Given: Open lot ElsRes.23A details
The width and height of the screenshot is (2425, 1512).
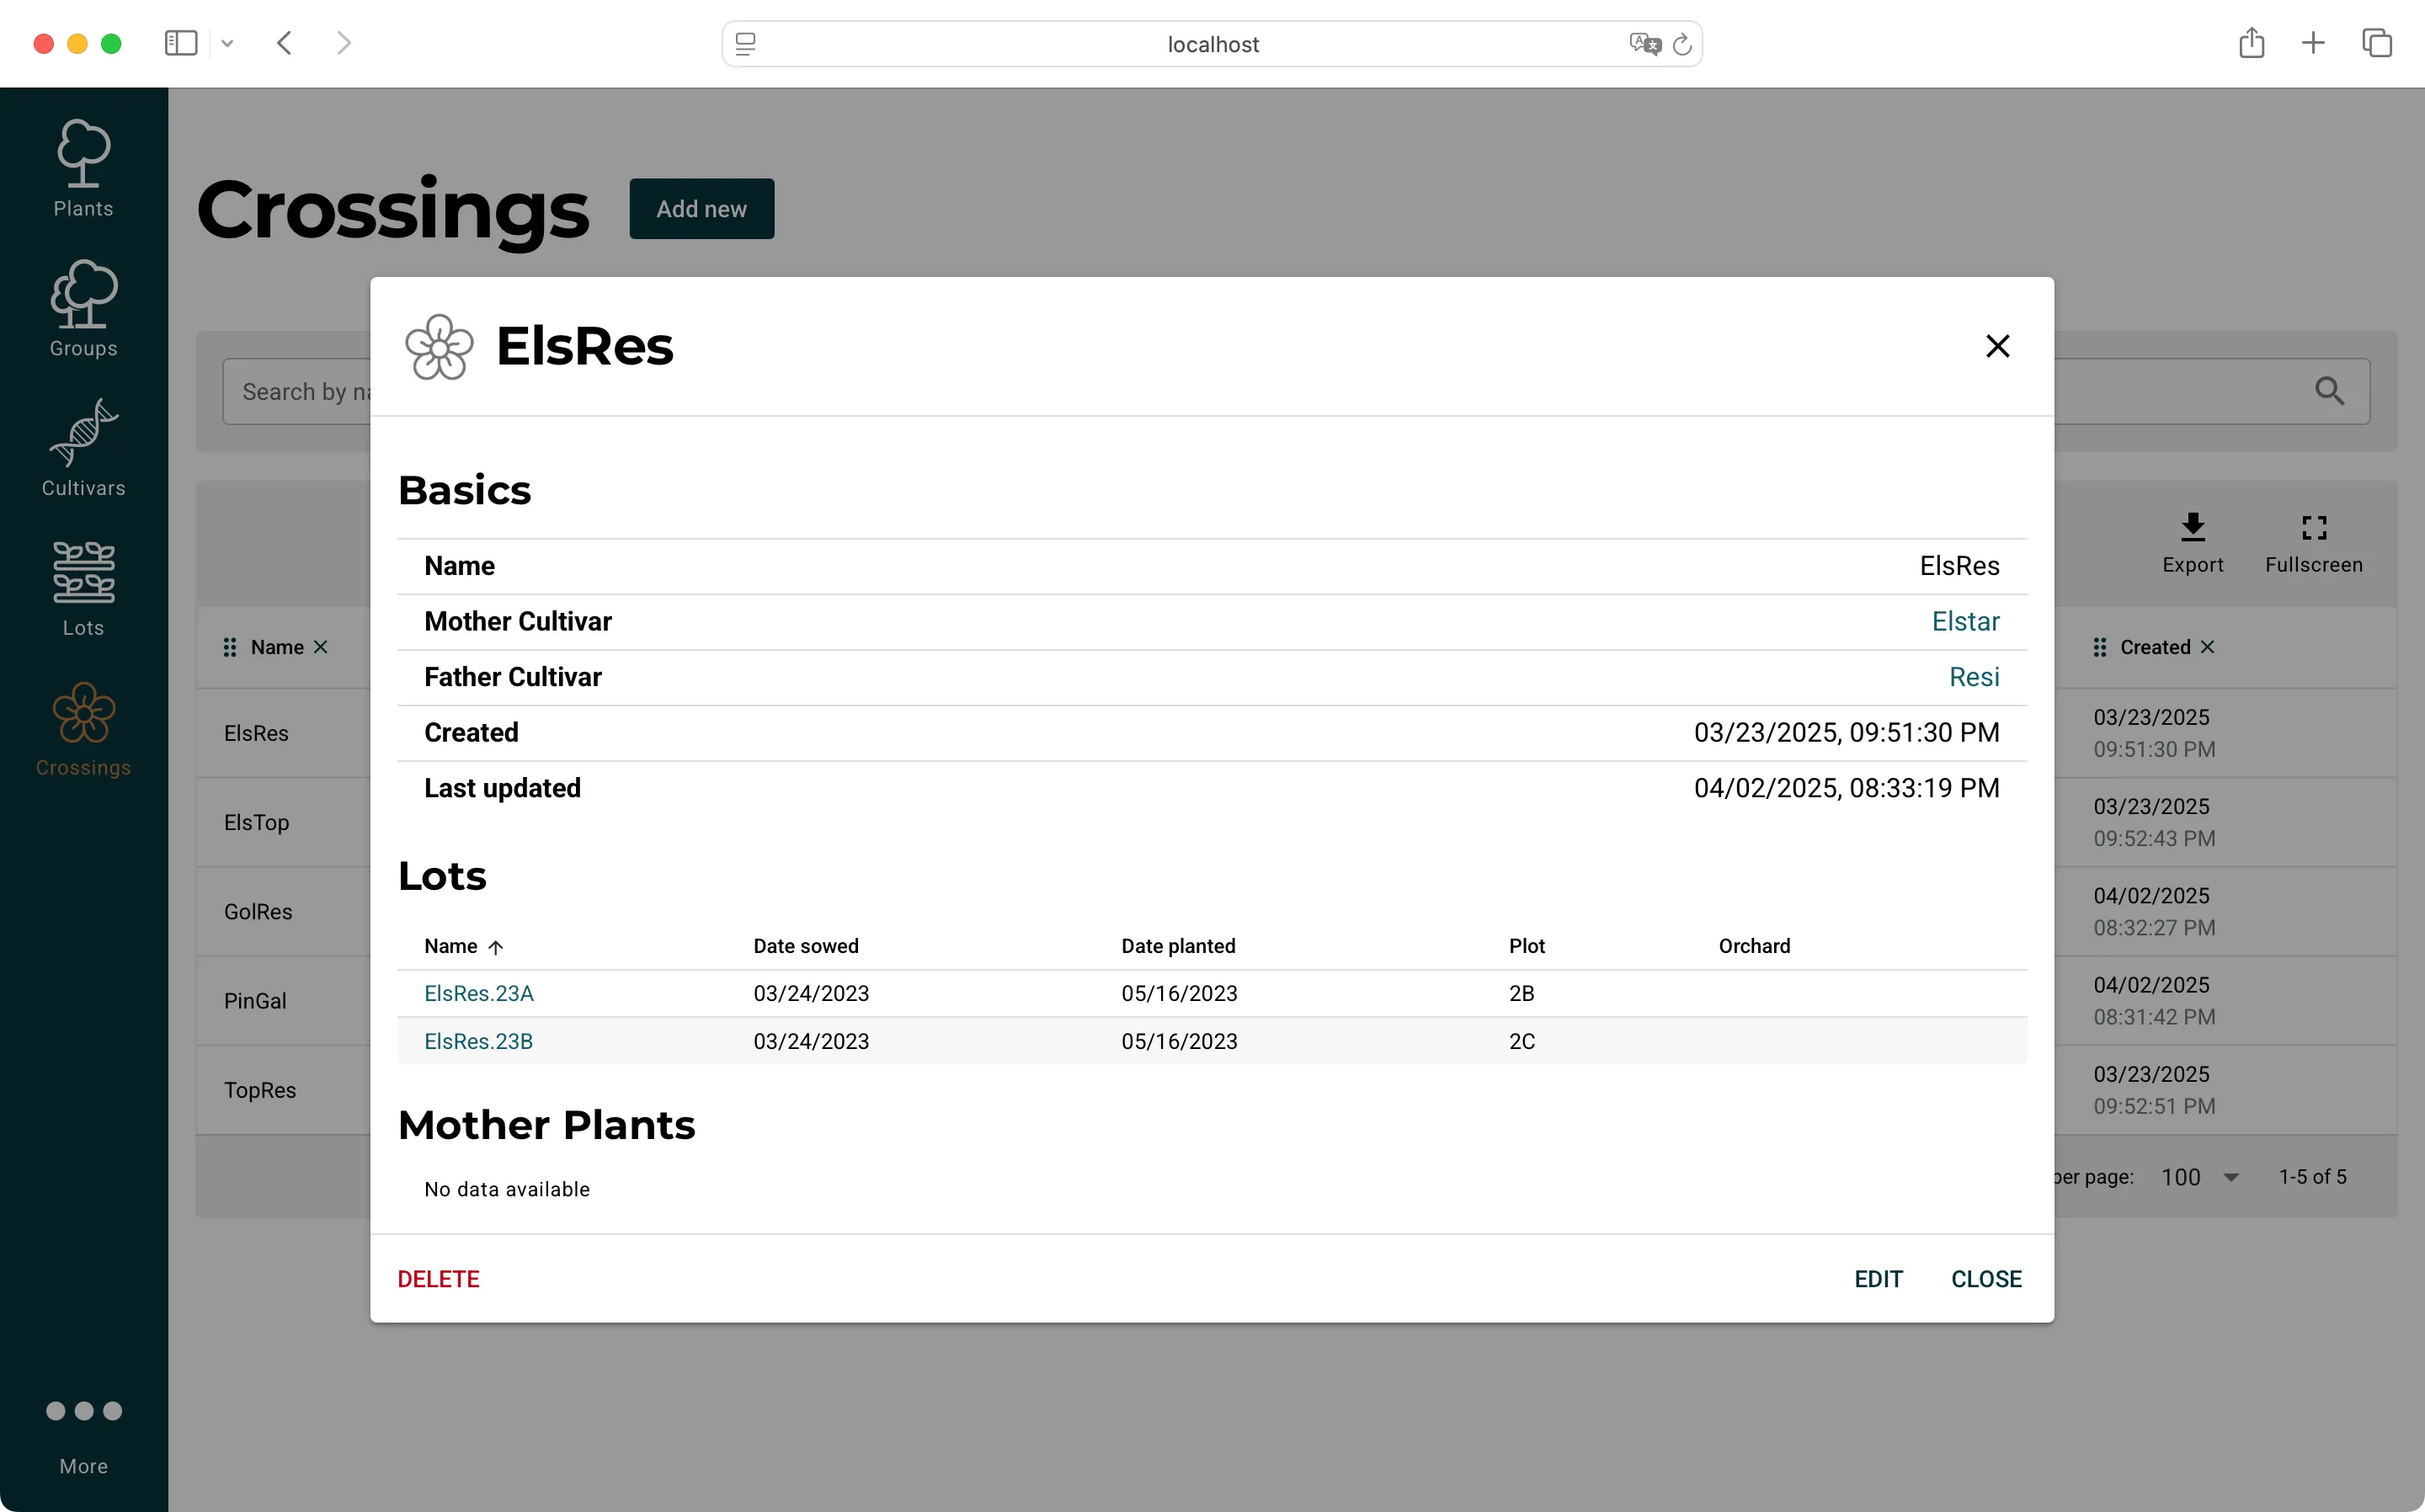Looking at the screenshot, I should pos(478,993).
